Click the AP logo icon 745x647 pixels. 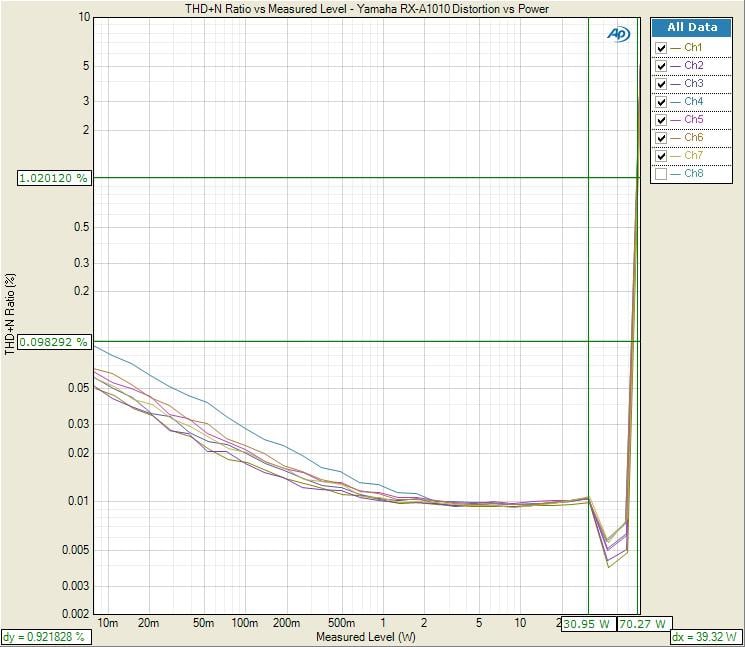(x=618, y=34)
